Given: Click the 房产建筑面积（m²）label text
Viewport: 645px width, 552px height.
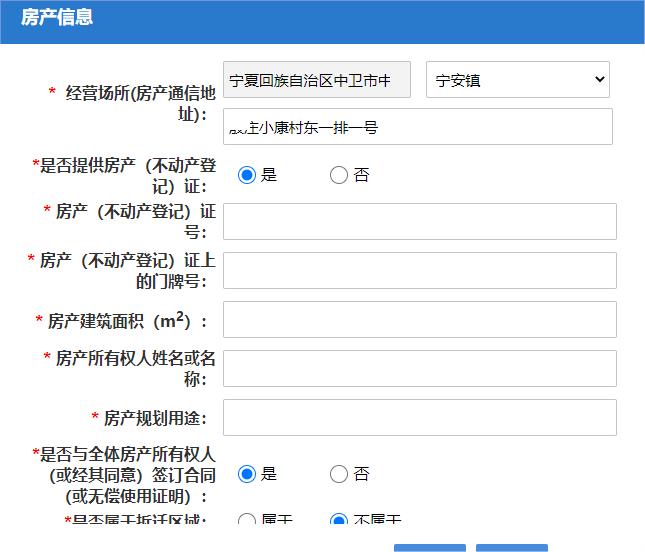Looking at the screenshot, I should [127, 321].
